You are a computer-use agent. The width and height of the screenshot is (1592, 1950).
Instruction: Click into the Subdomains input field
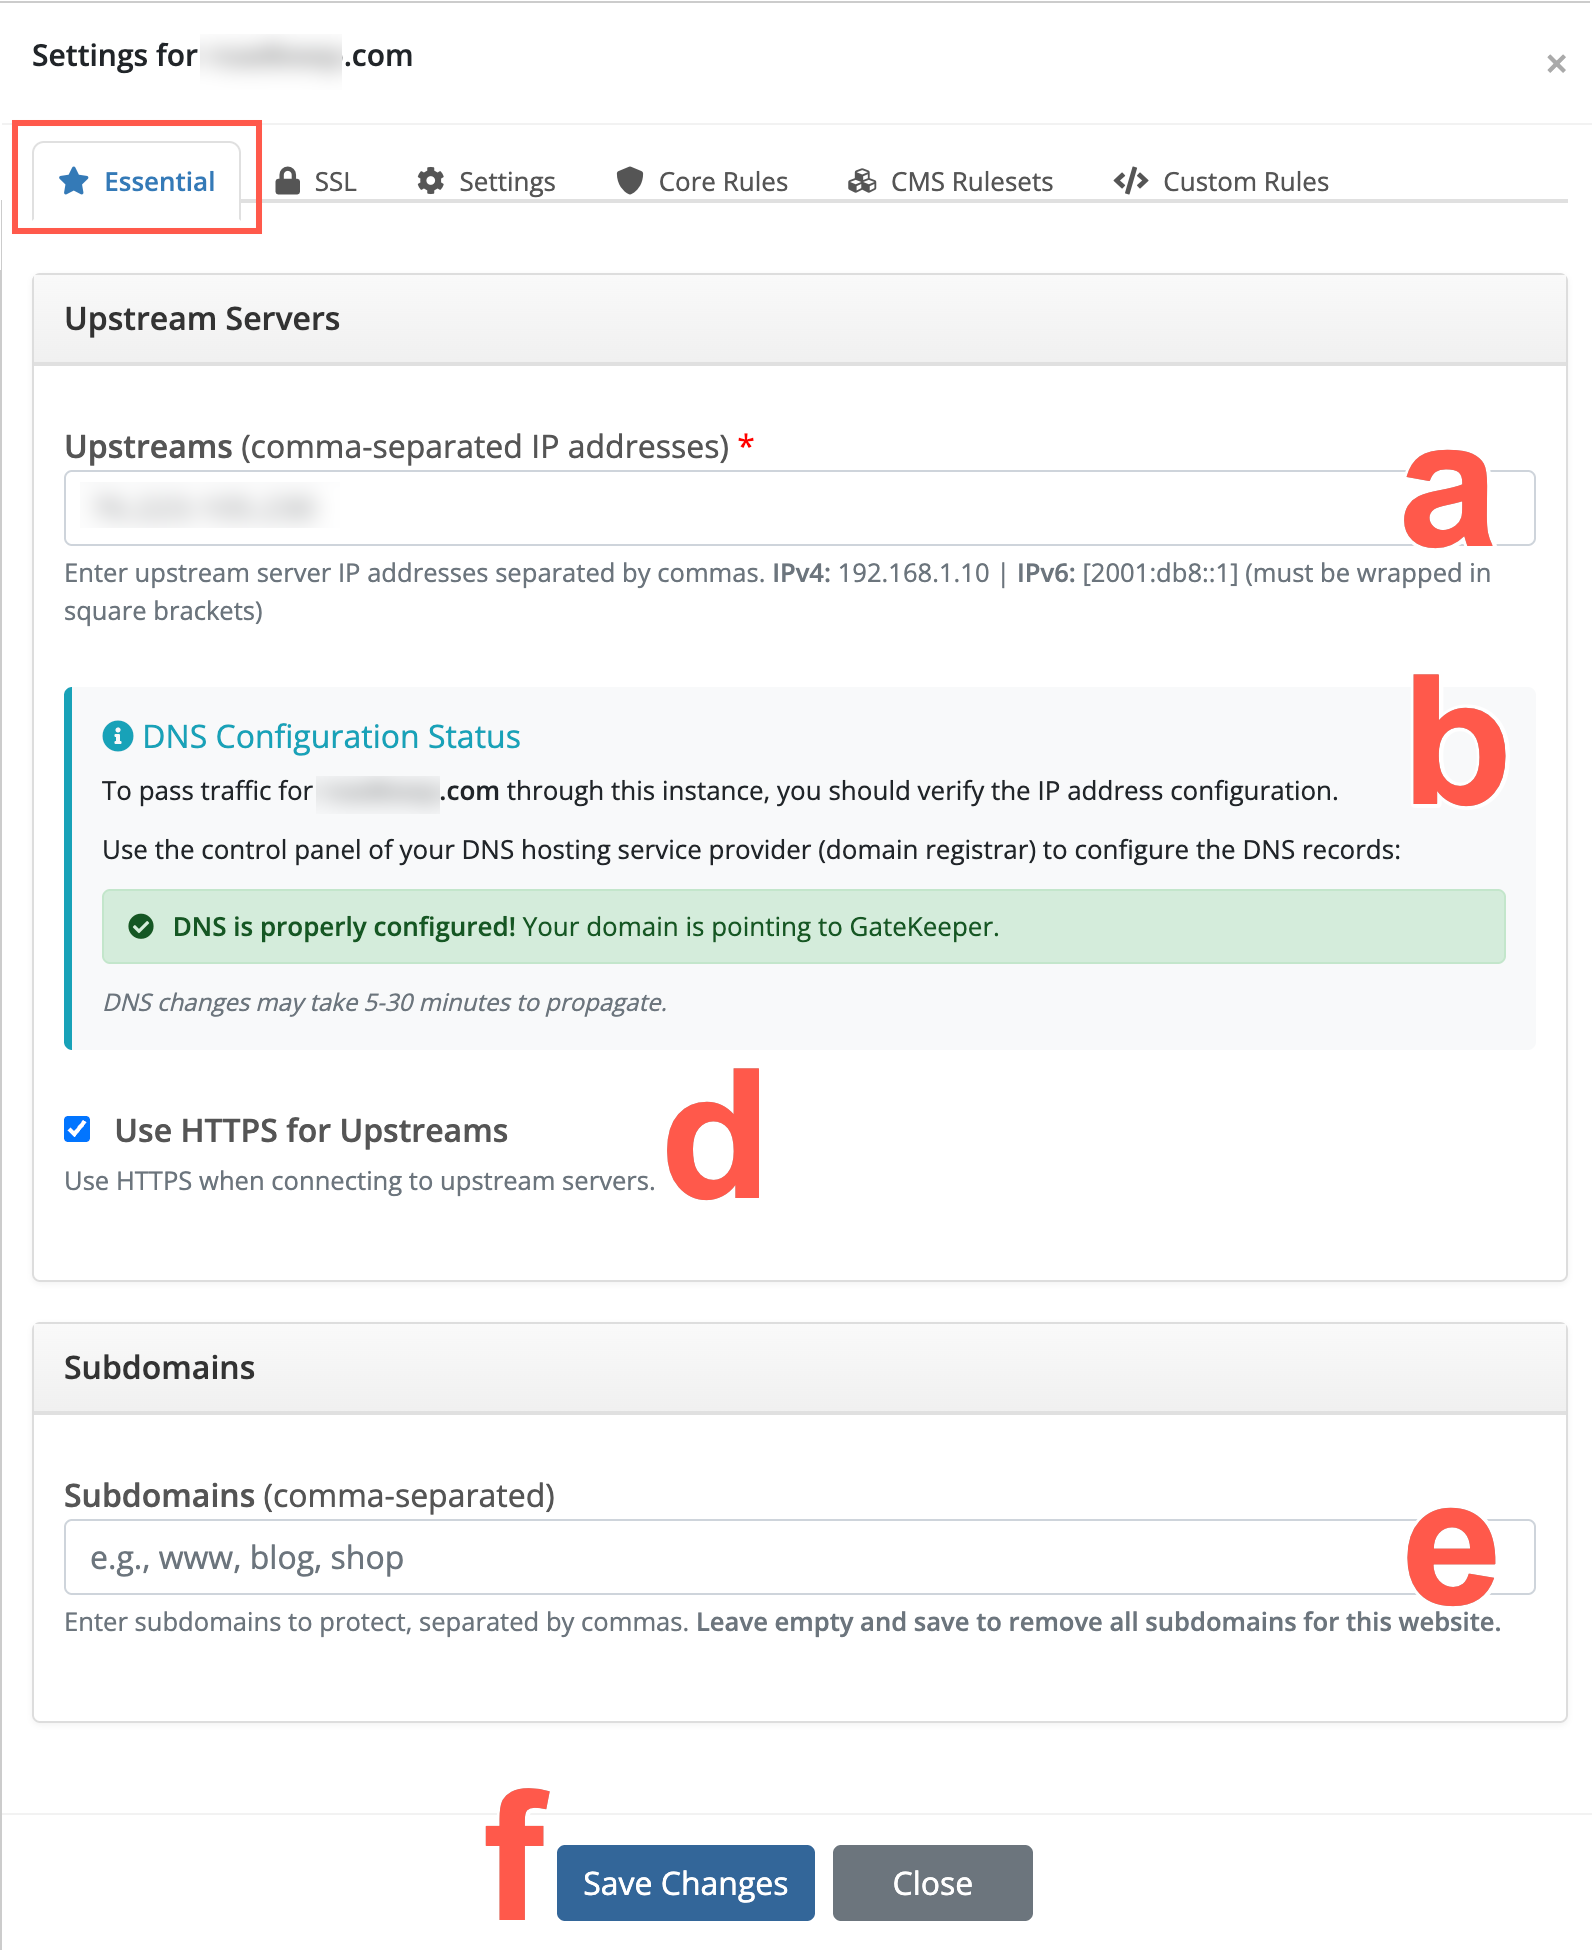pos(800,1557)
